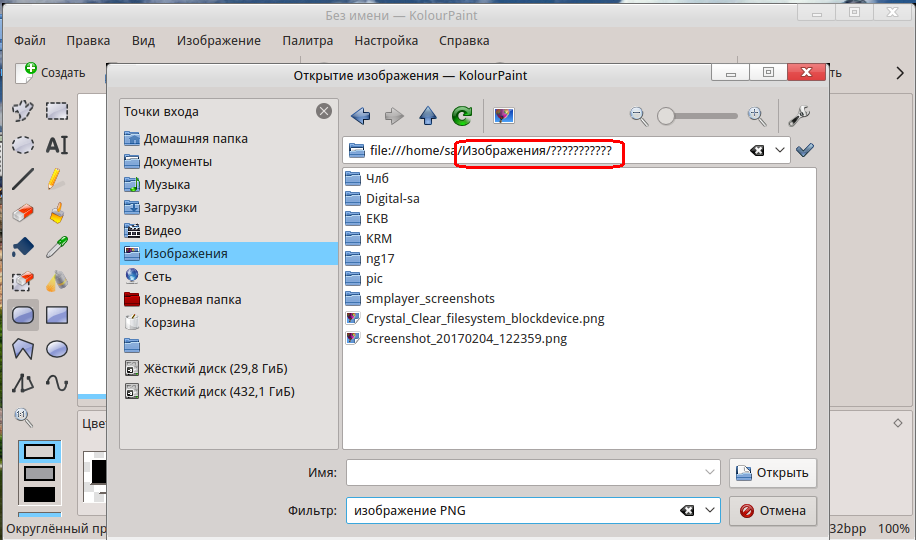Go forward in file dialog
This screenshot has width=916, height=540.
click(x=394, y=116)
